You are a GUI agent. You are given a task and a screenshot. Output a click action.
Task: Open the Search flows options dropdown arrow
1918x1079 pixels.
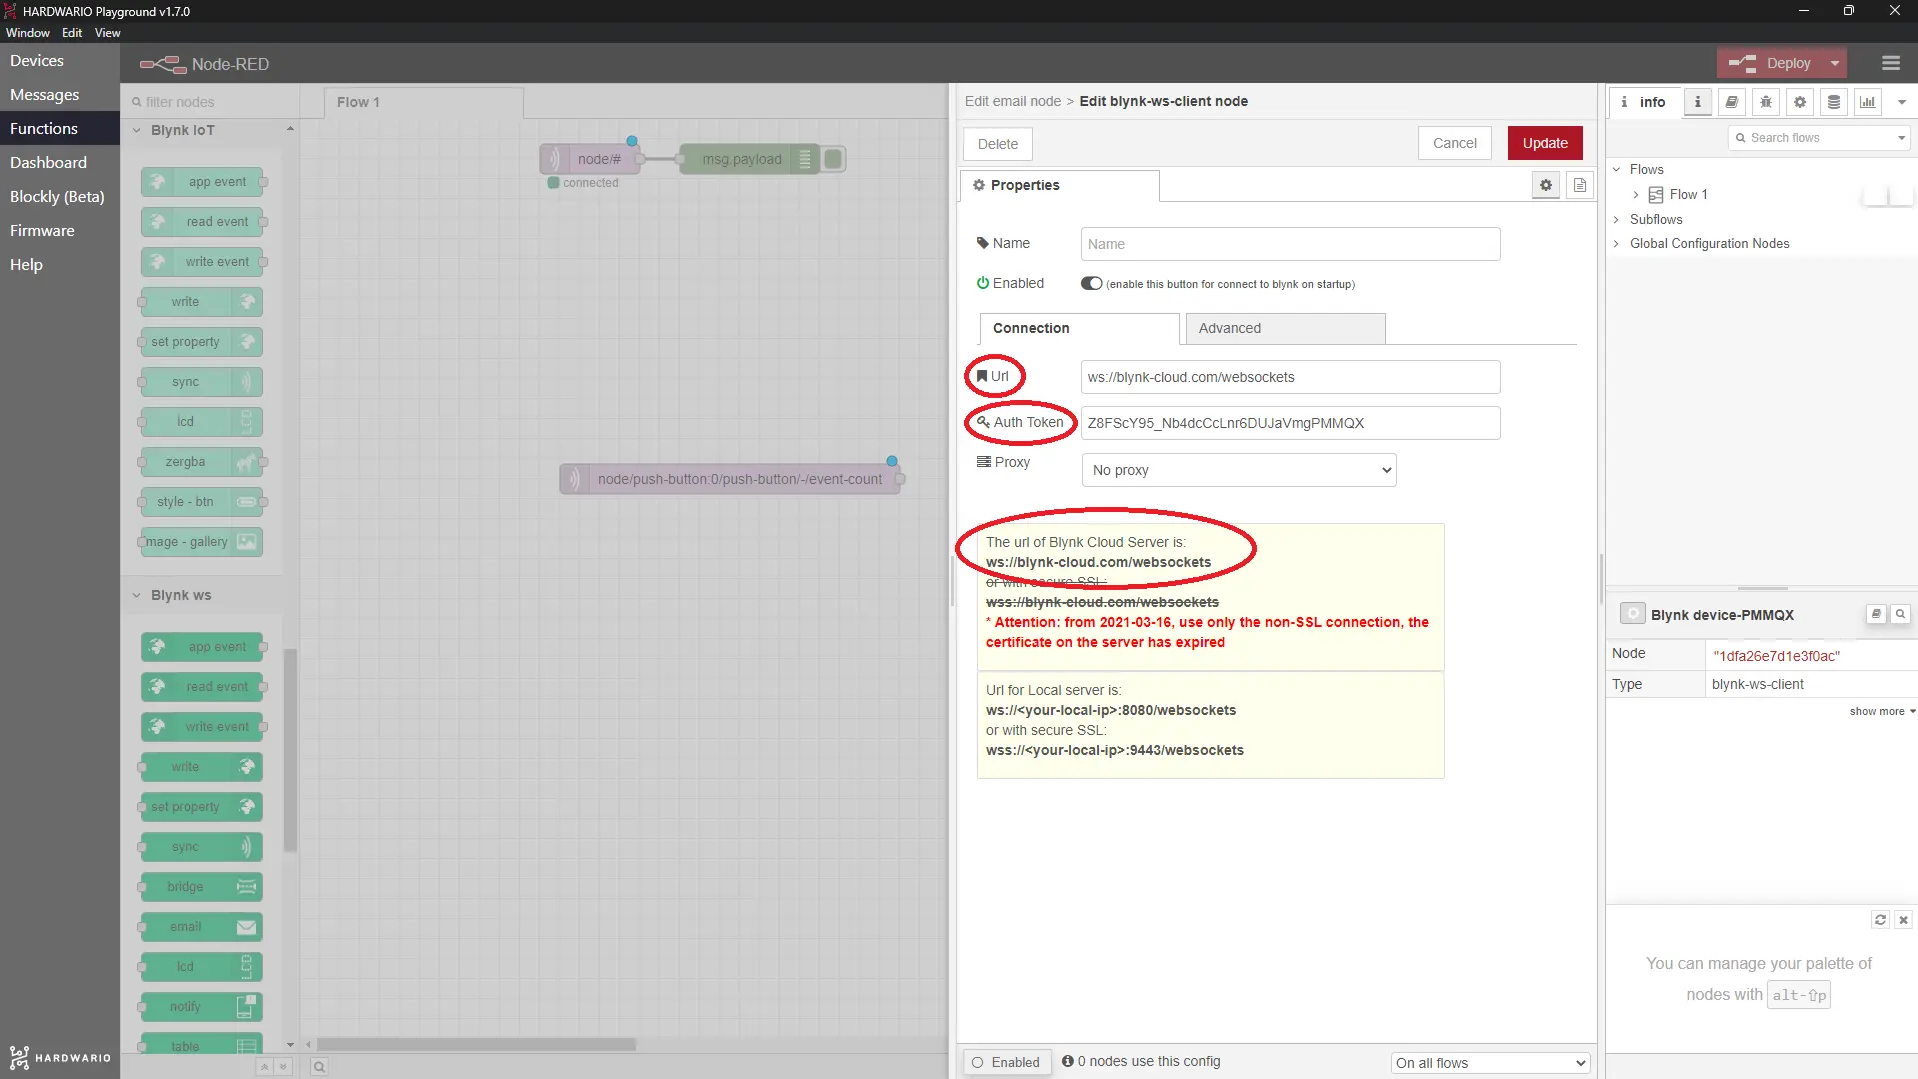point(1901,138)
